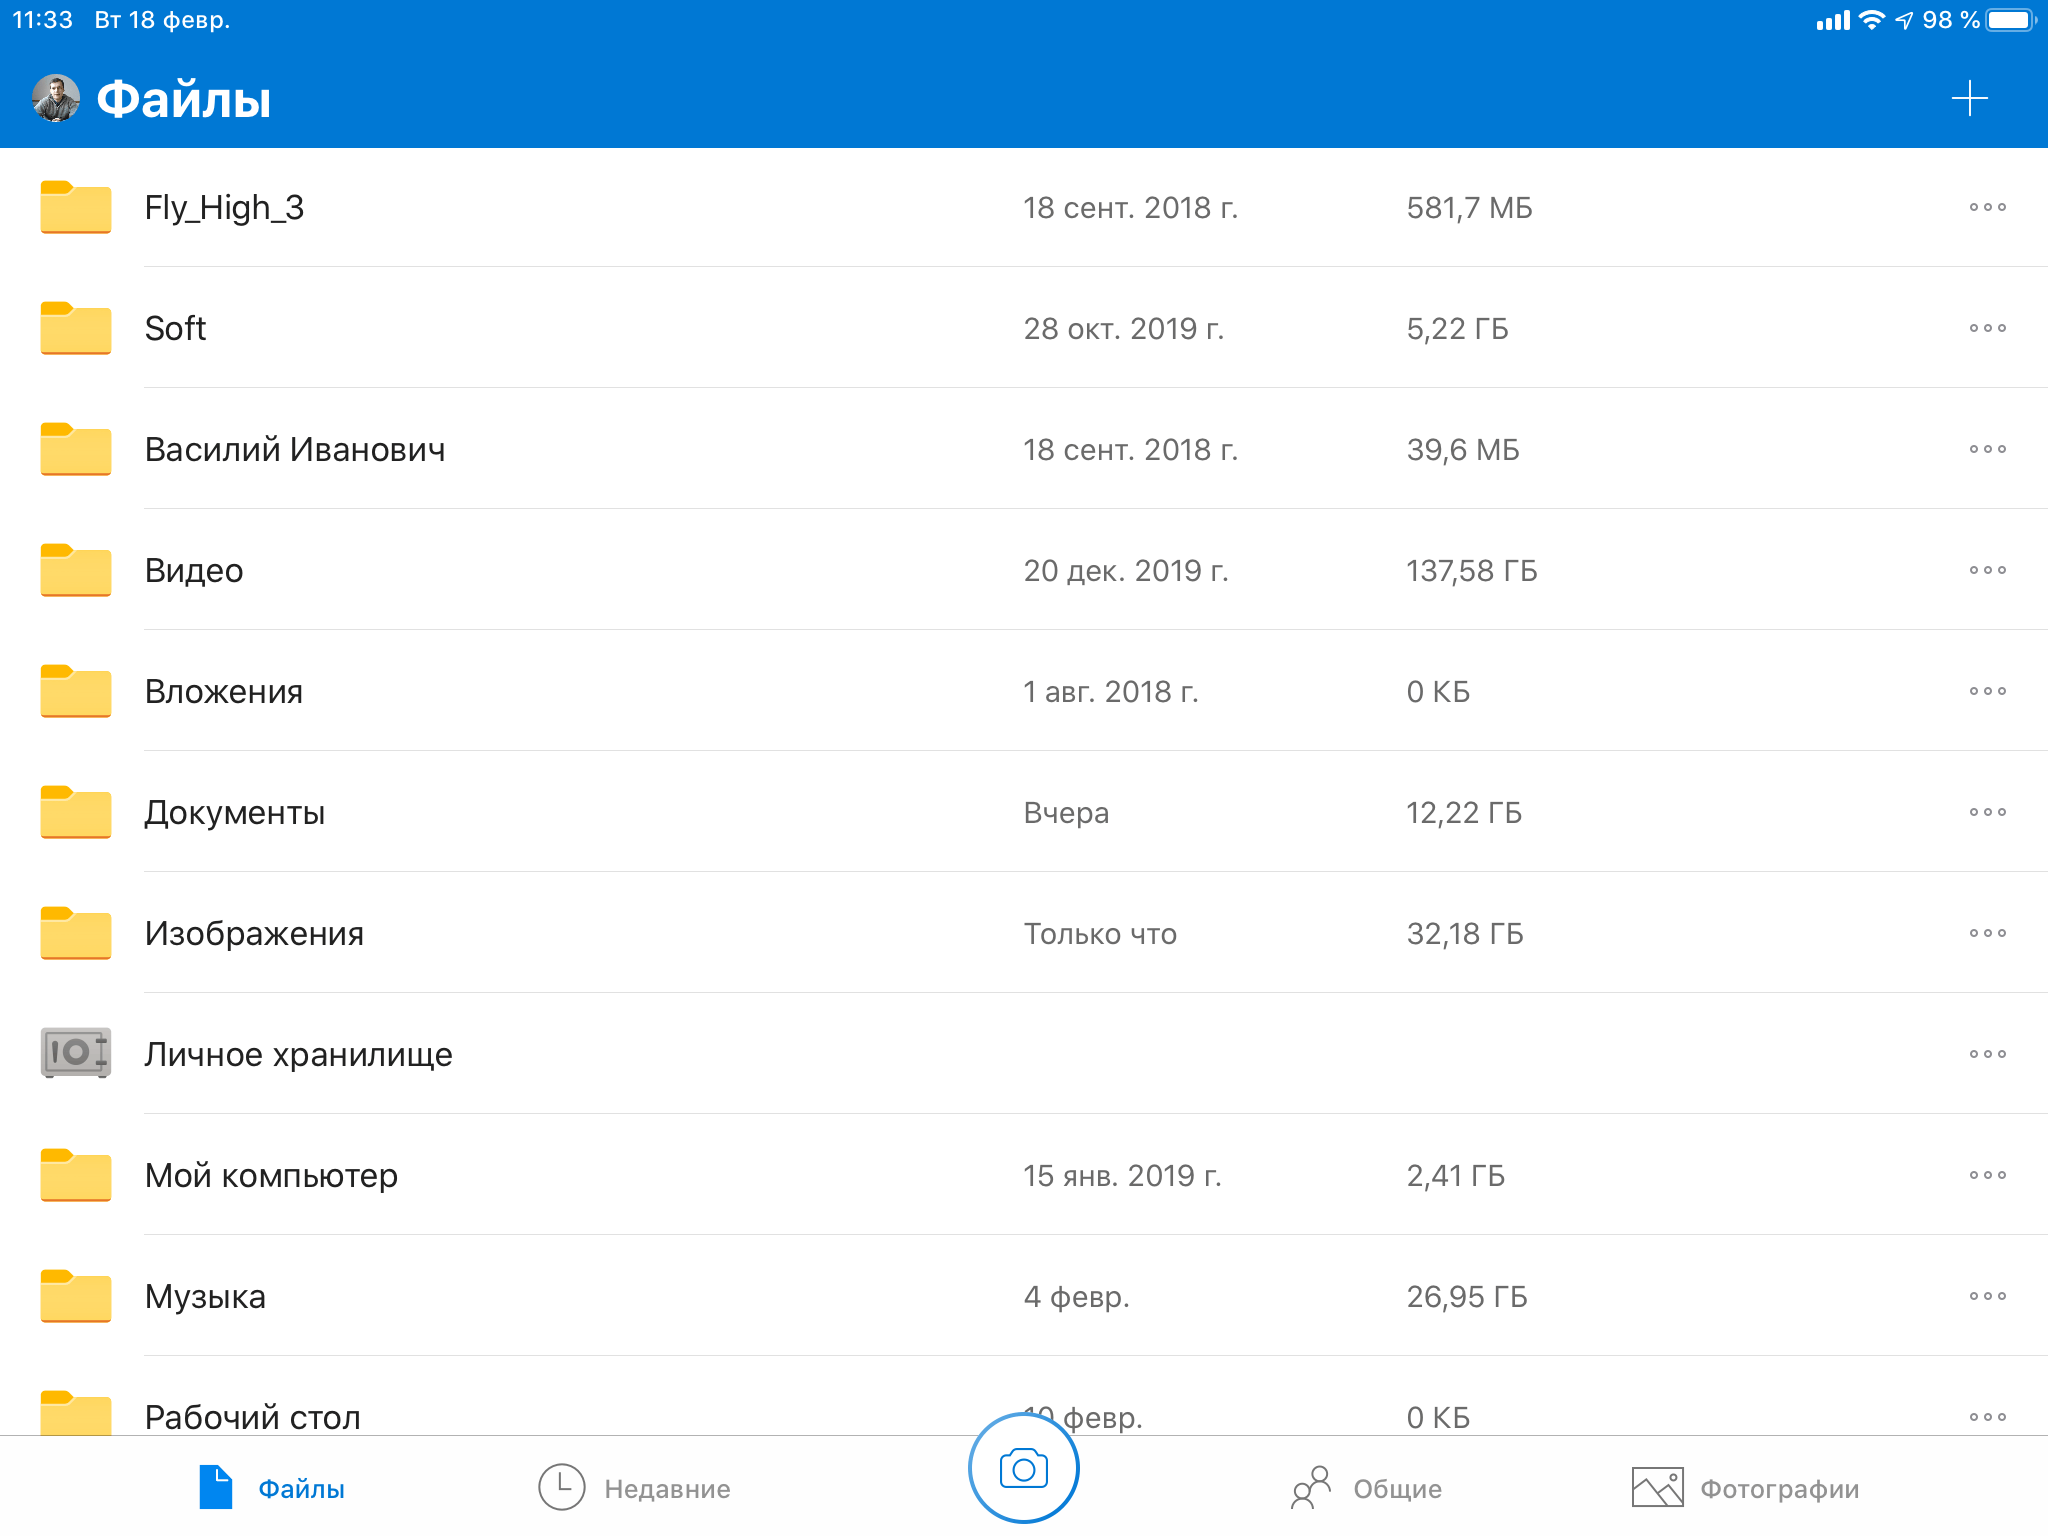Click the Видео folder icon
This screenshot has height=1536, width=2048.
pyautogui.click(x=75, y=570)
